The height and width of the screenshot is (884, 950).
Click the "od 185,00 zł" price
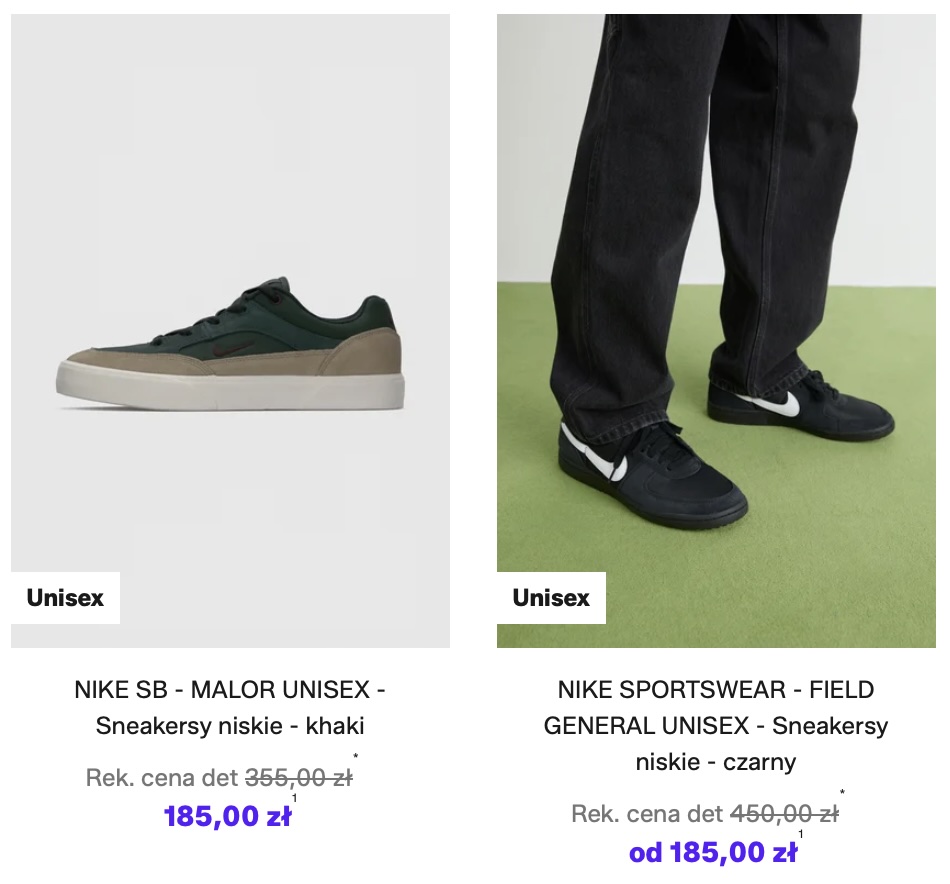pos(713,853)
